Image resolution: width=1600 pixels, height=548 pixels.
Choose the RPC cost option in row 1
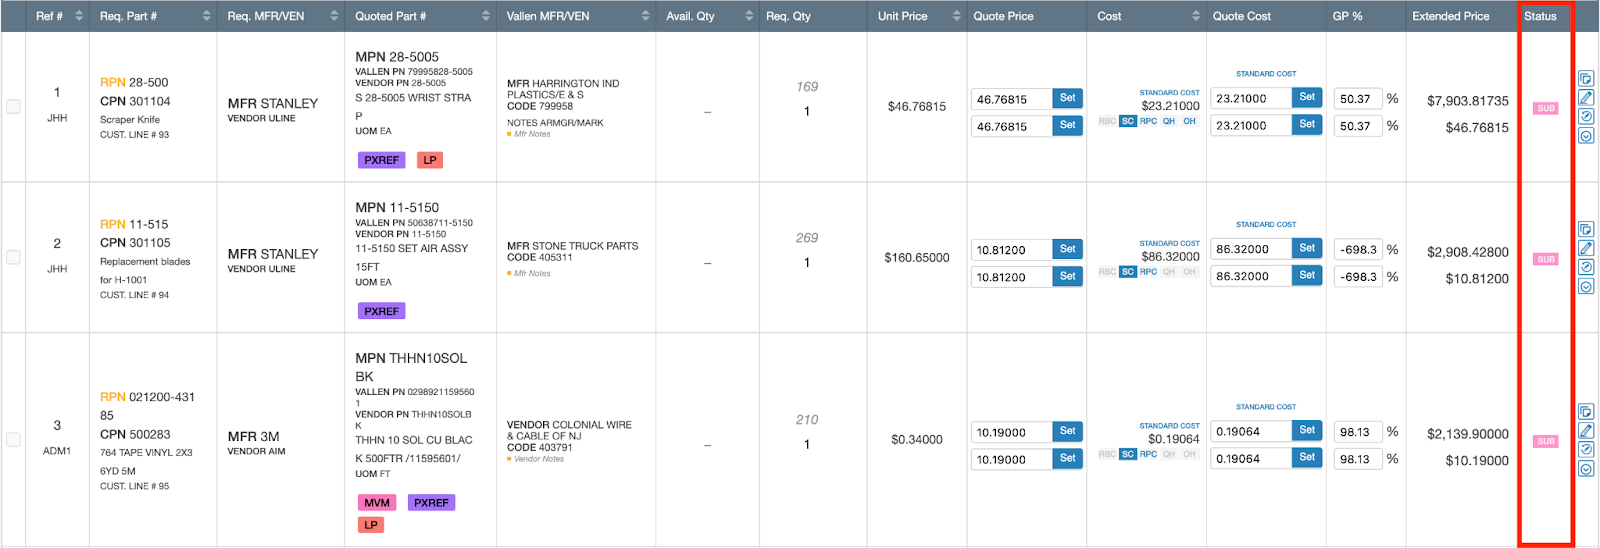pos(1148,121)
